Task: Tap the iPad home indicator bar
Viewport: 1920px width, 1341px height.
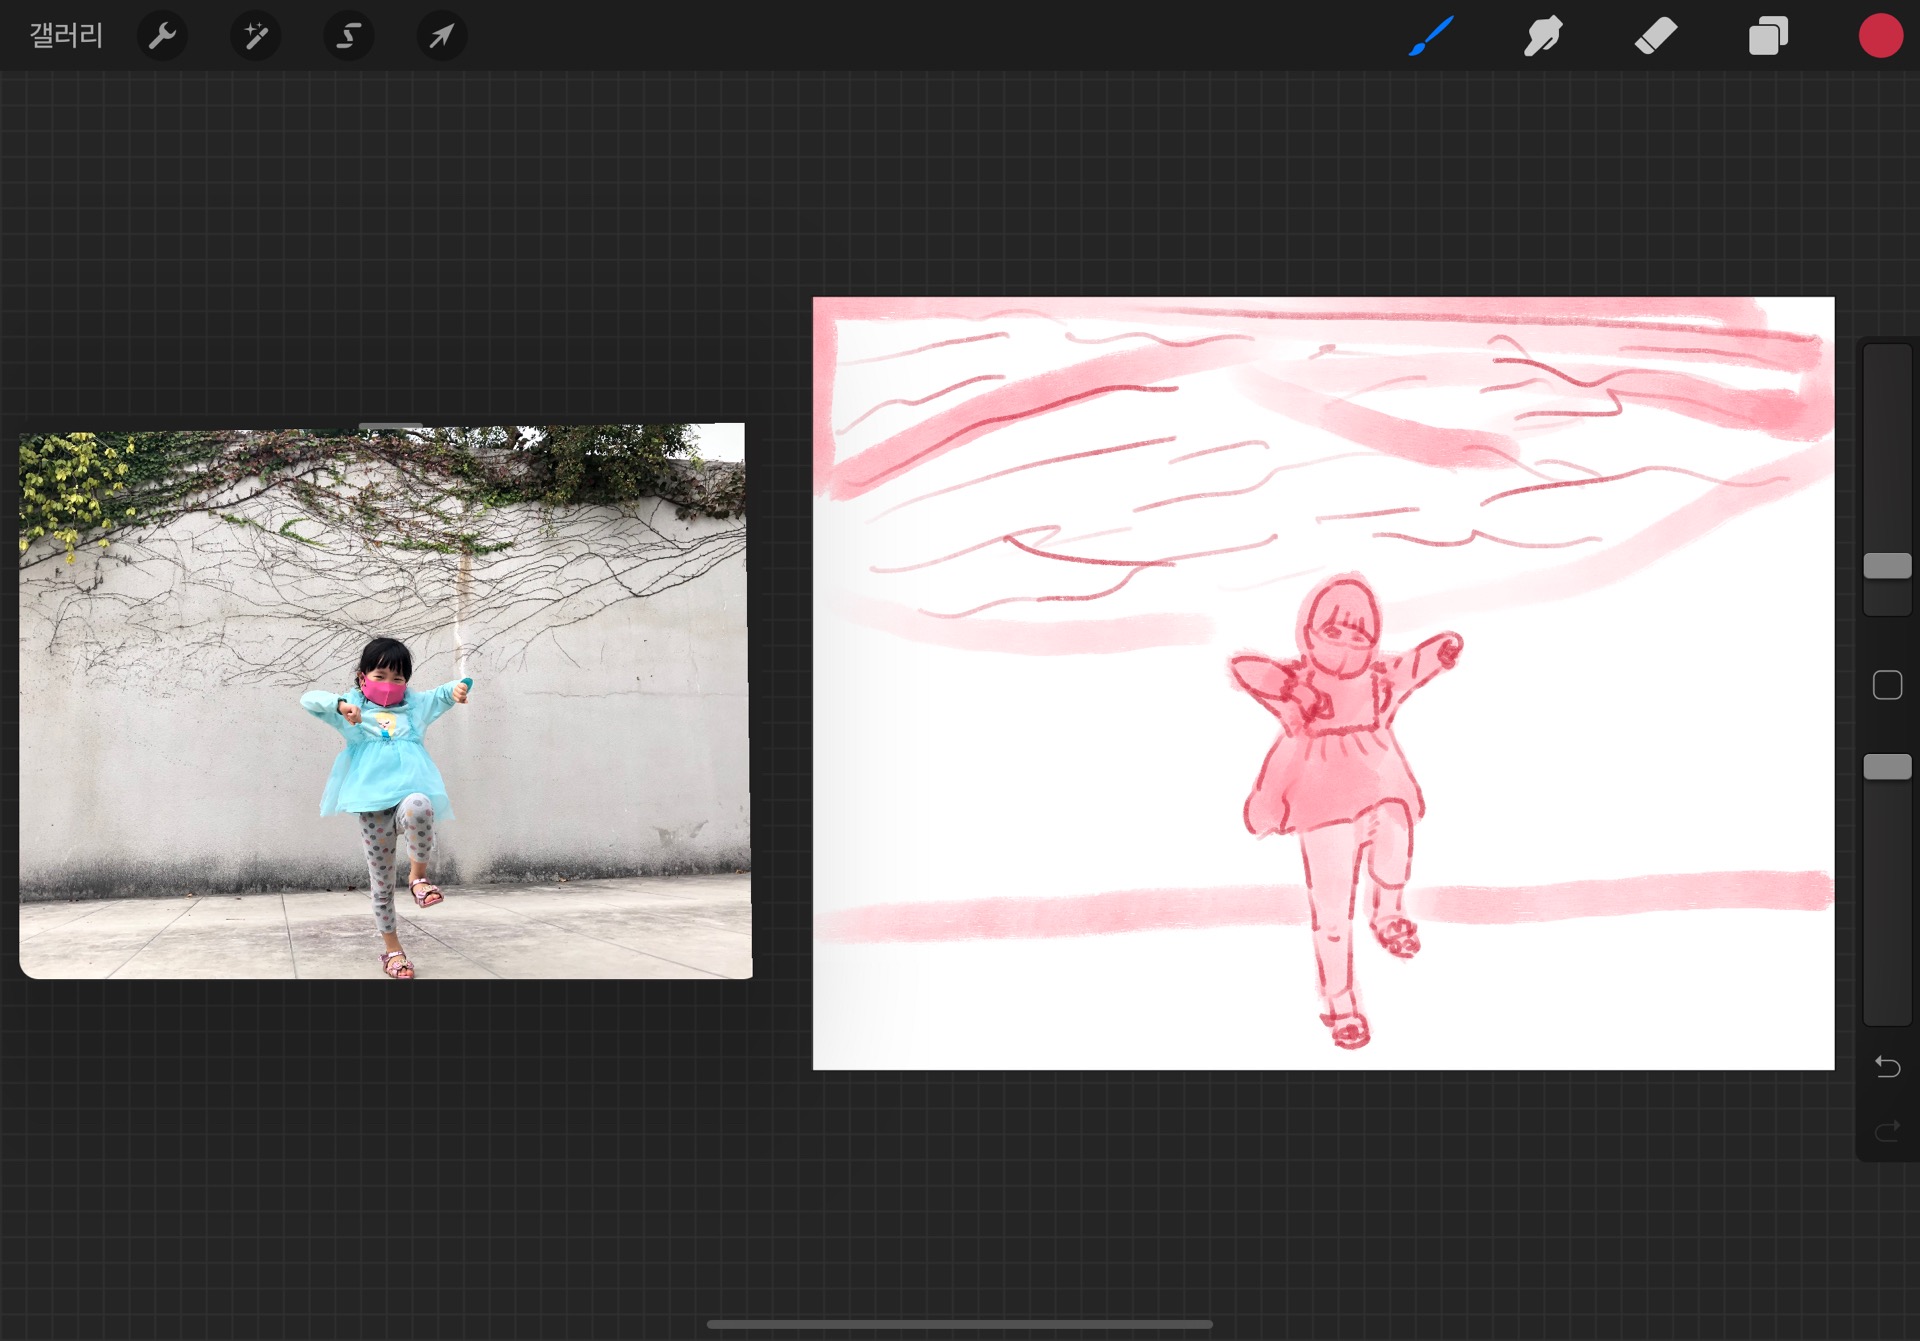Action: (959, 1324)
